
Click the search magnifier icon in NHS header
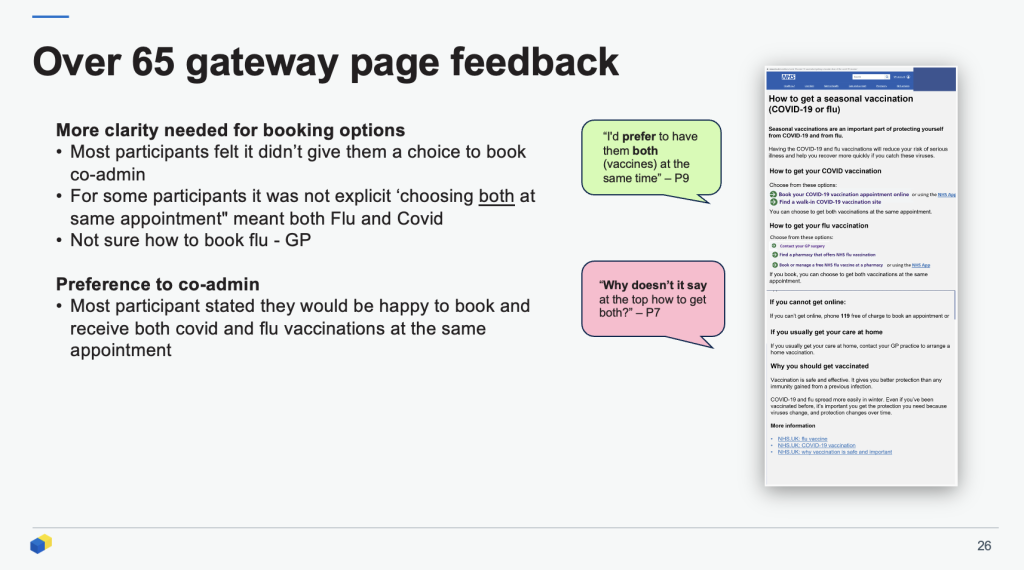[884, 77]
